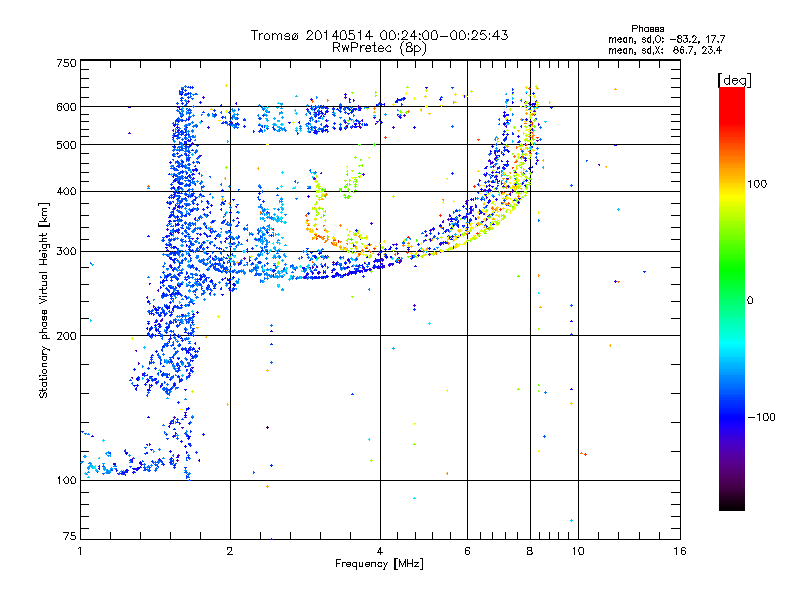Click the y-axis tick label '500'
This screenshot has width=800, height=600.
(x=67, y=145)
